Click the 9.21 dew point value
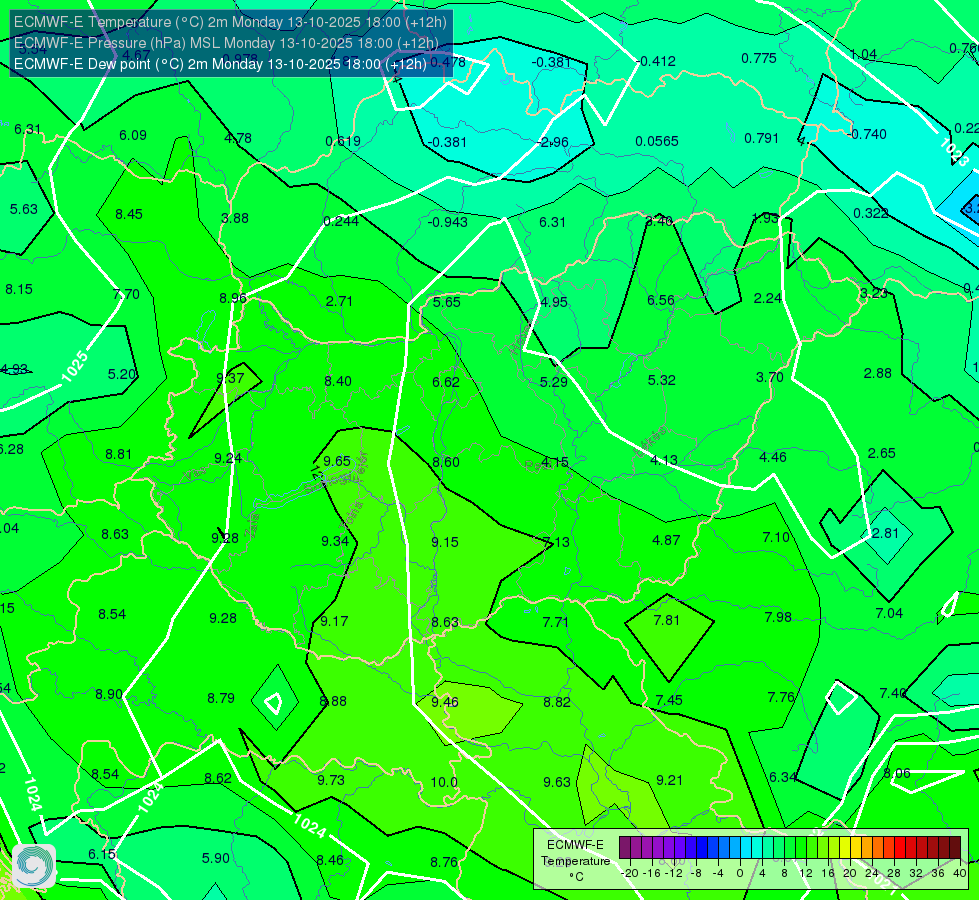 [669, 780]
